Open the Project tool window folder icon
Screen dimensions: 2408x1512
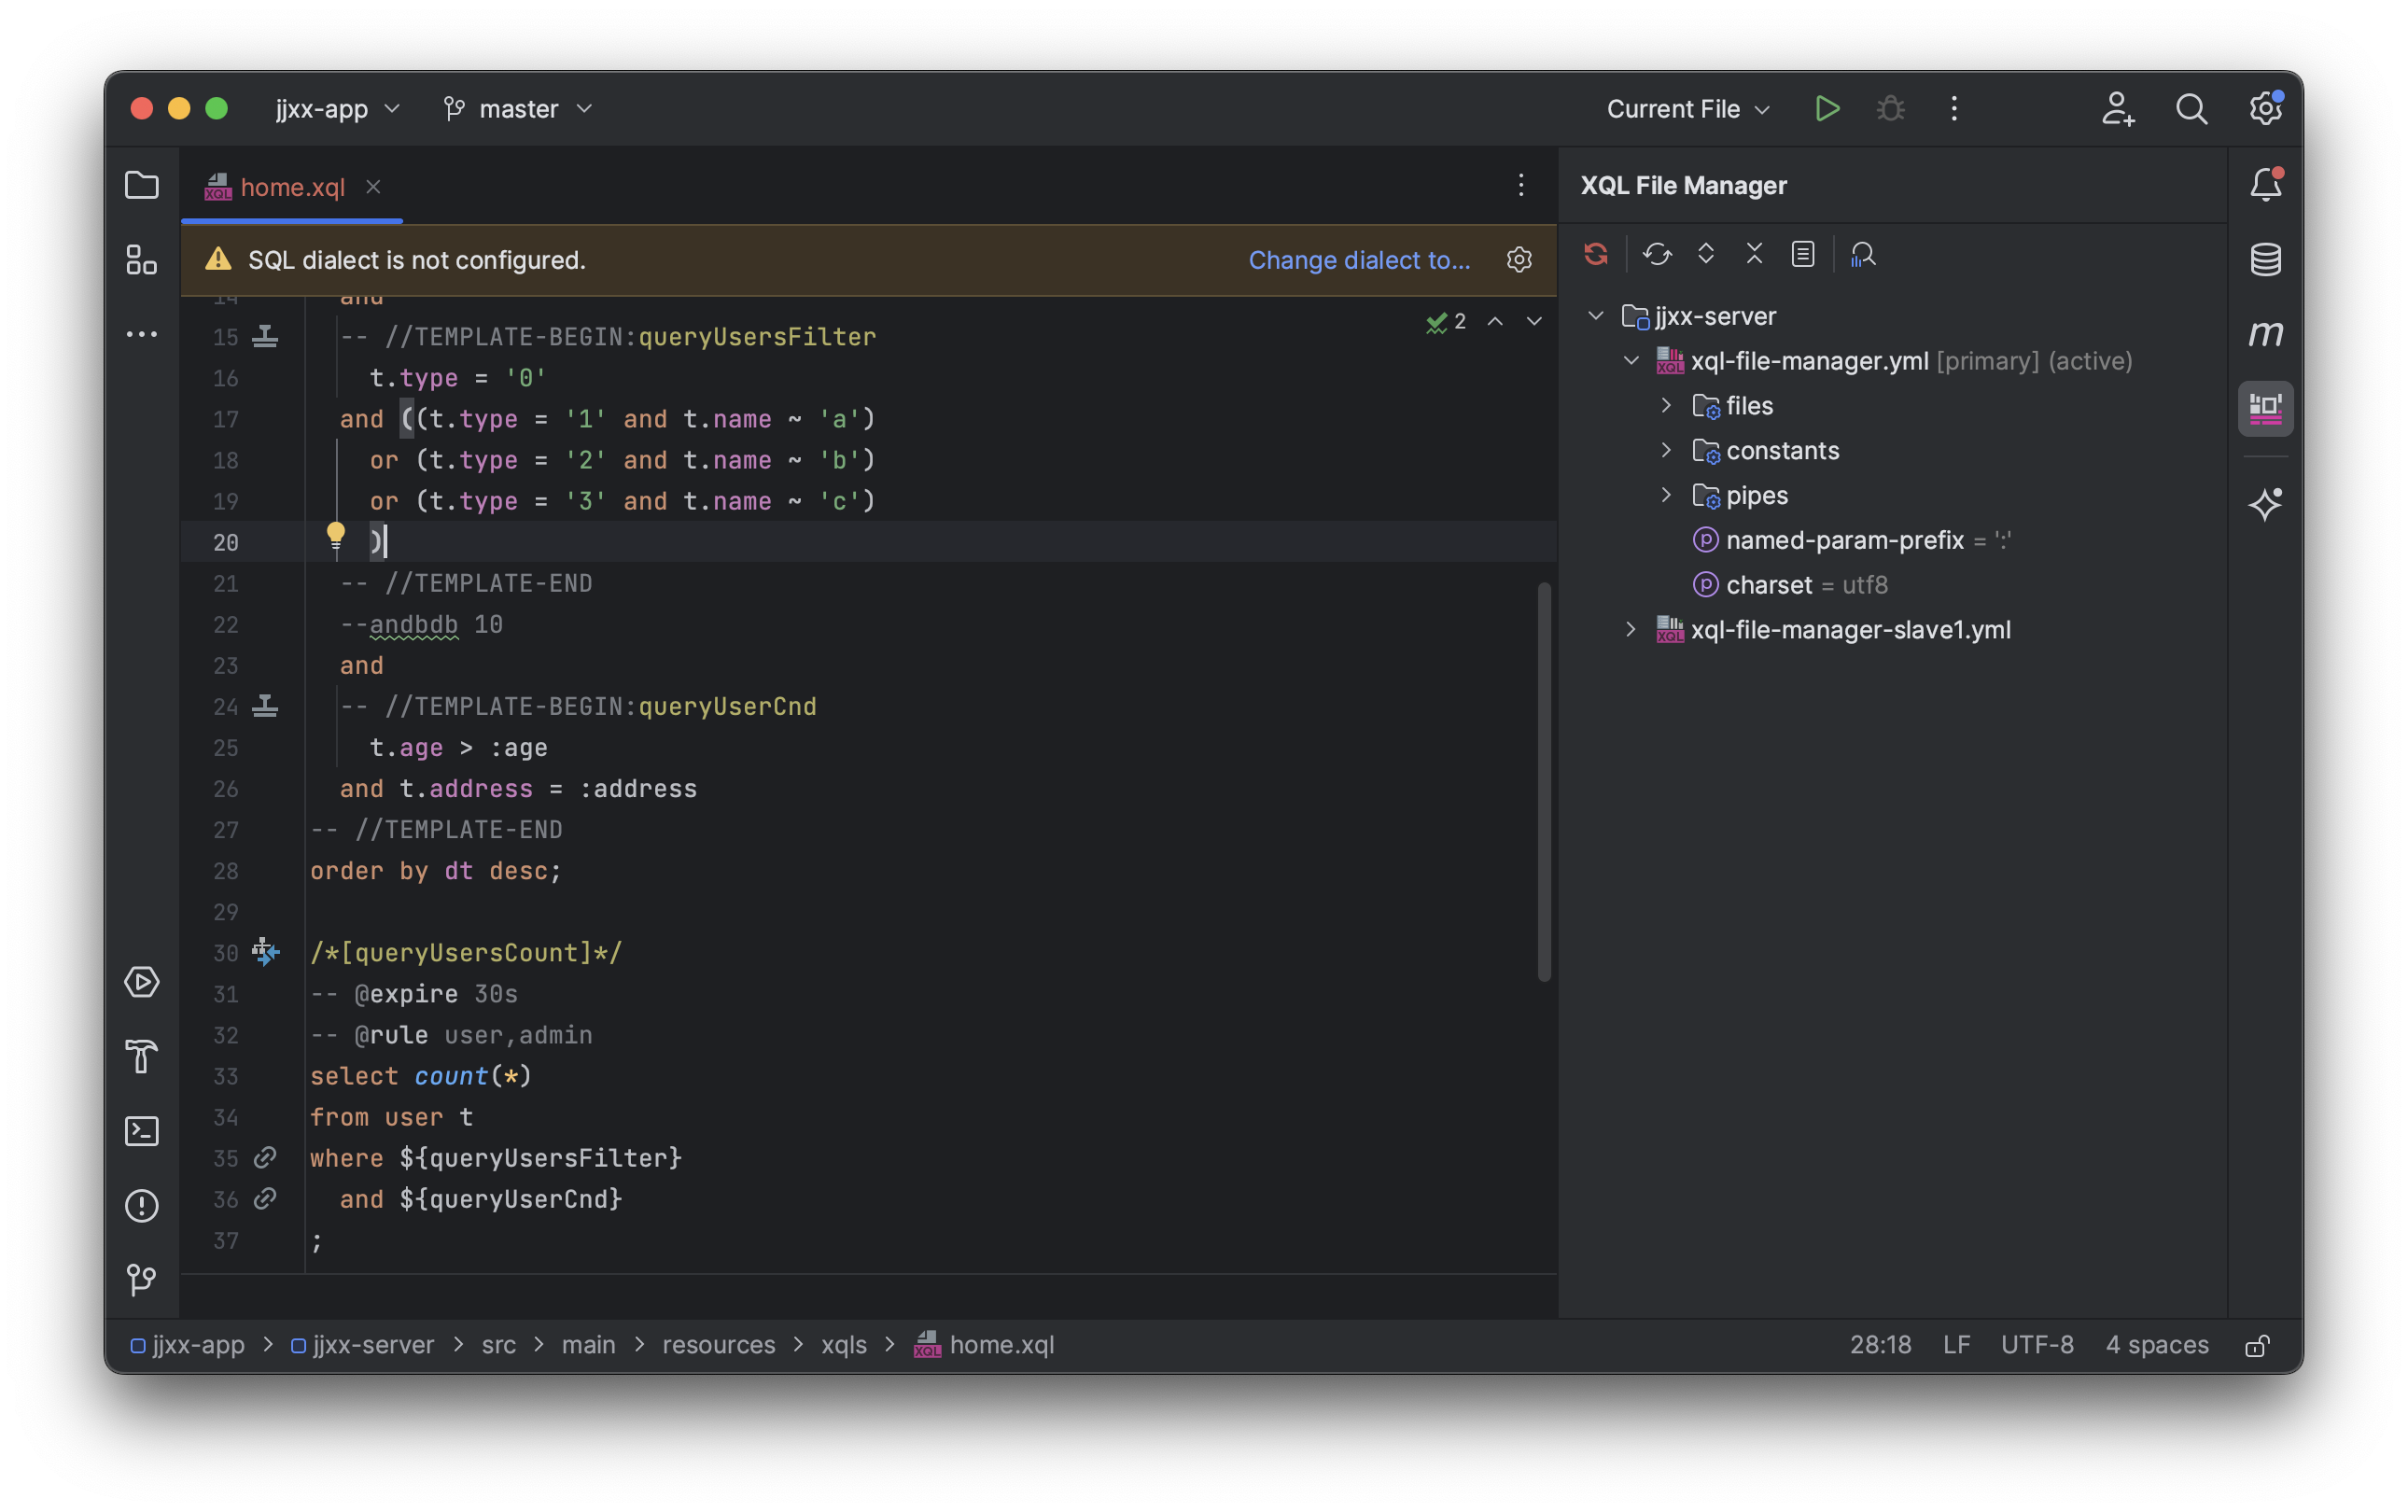click(x=141, y=185)
